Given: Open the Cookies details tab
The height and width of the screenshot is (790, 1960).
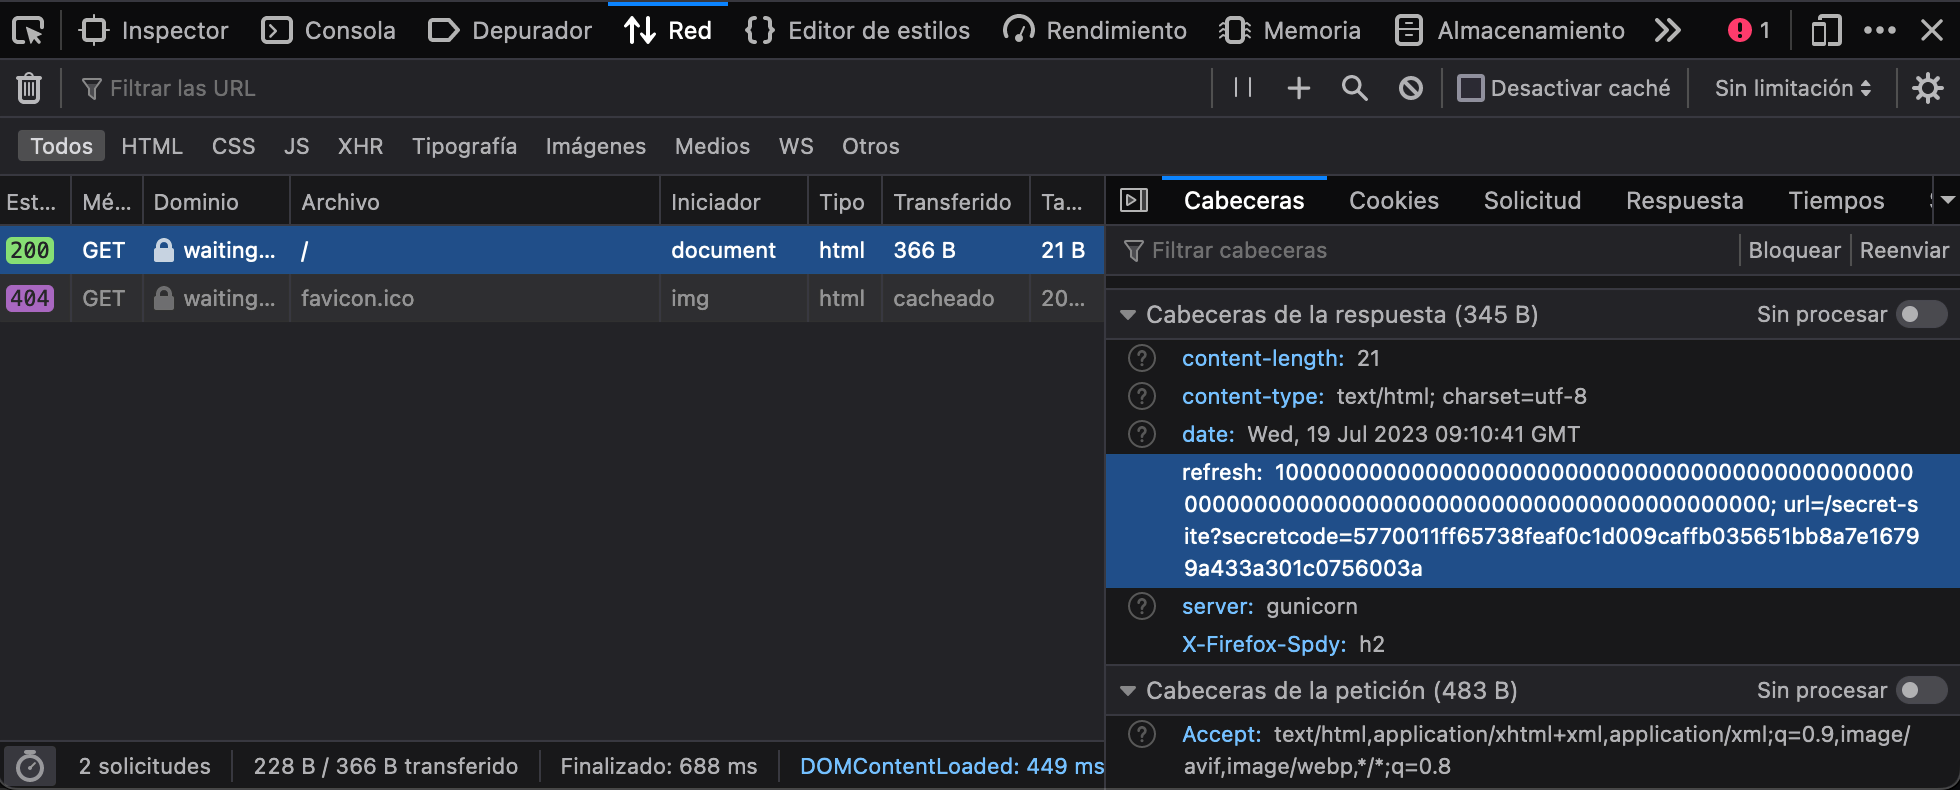Looking at the screenshot, I should pos(1394,201).
